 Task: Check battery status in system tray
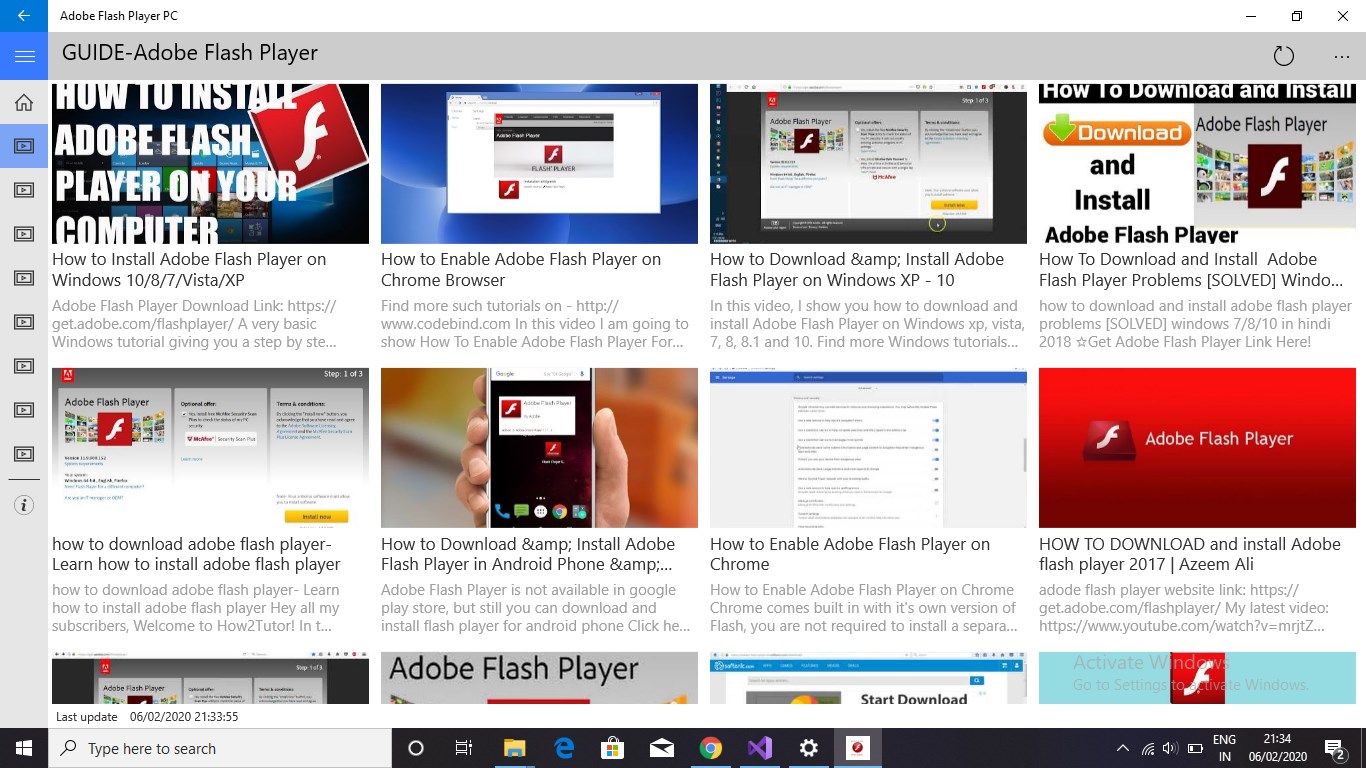pos(1193,748)
